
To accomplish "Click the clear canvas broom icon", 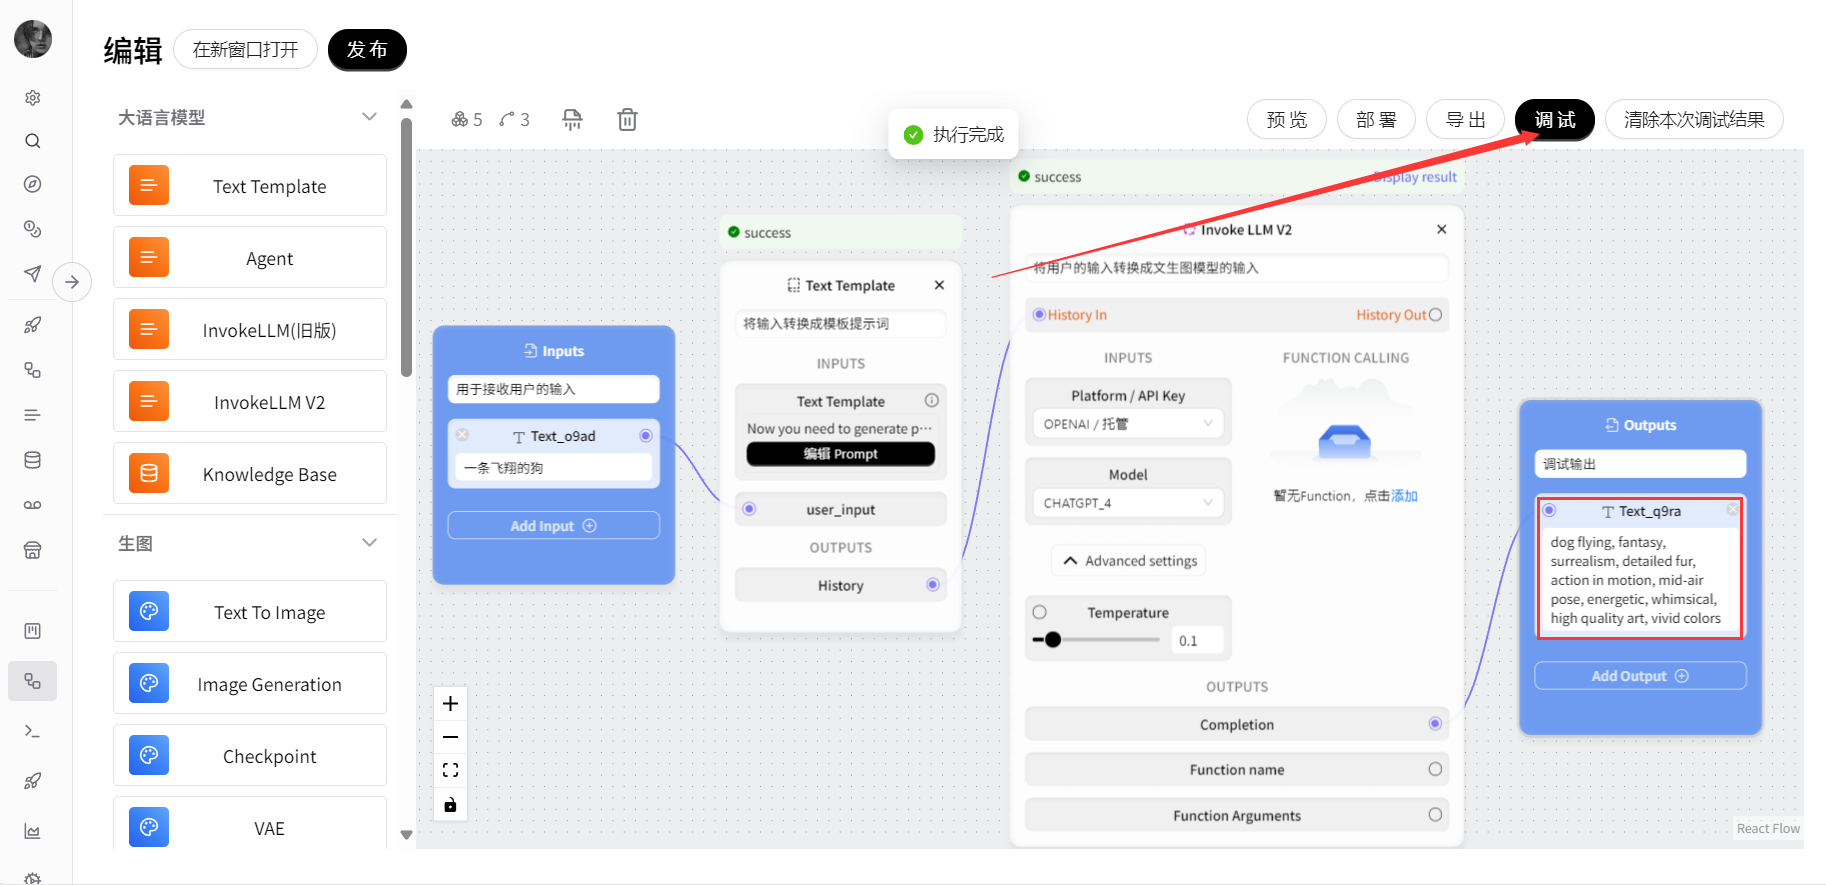I will (572, 120).
